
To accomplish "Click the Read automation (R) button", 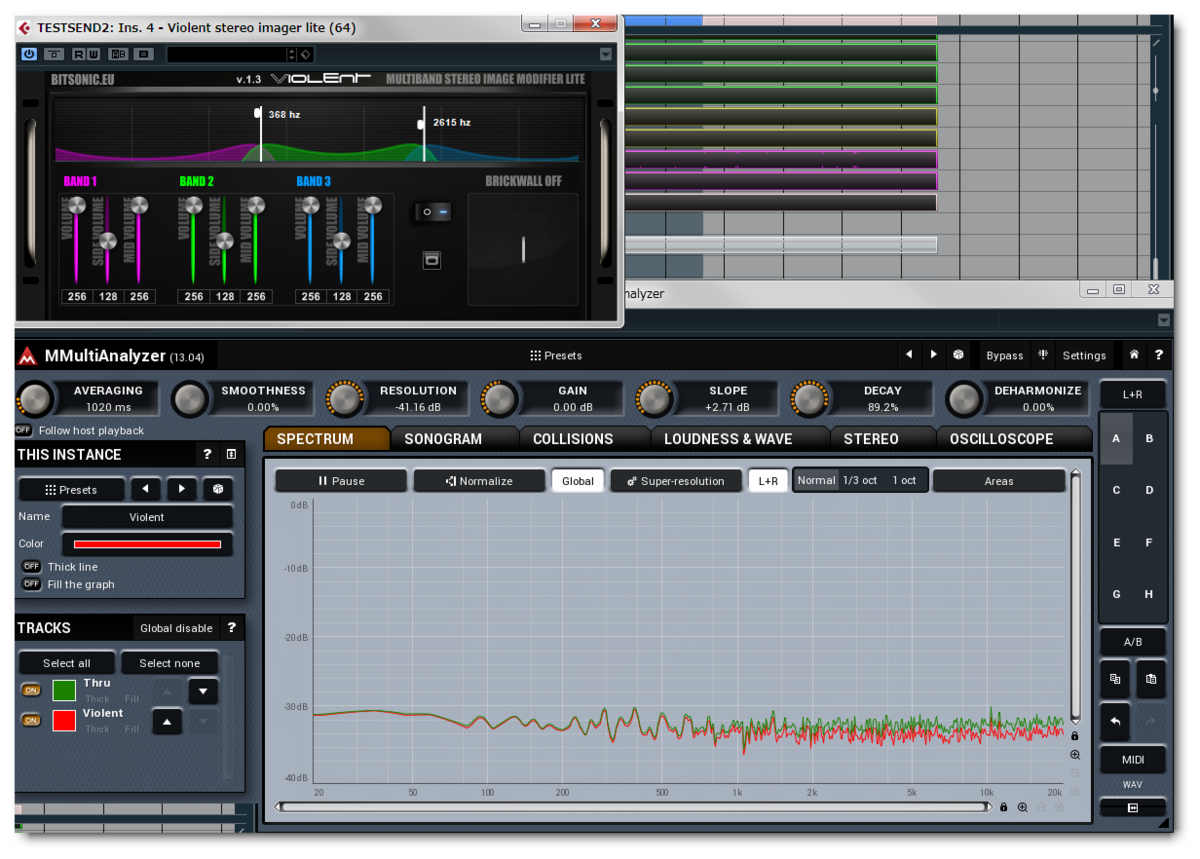I will coord(79,54).
